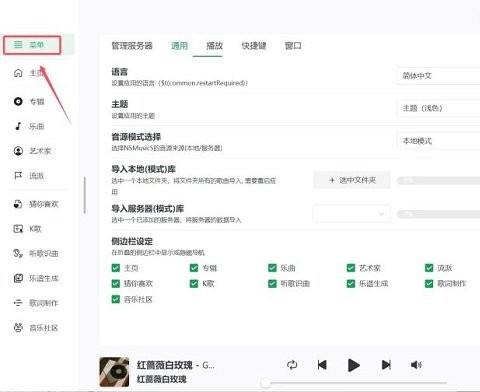Uncheck 艺术家 sidebar checkbox

tap(351, 268)
